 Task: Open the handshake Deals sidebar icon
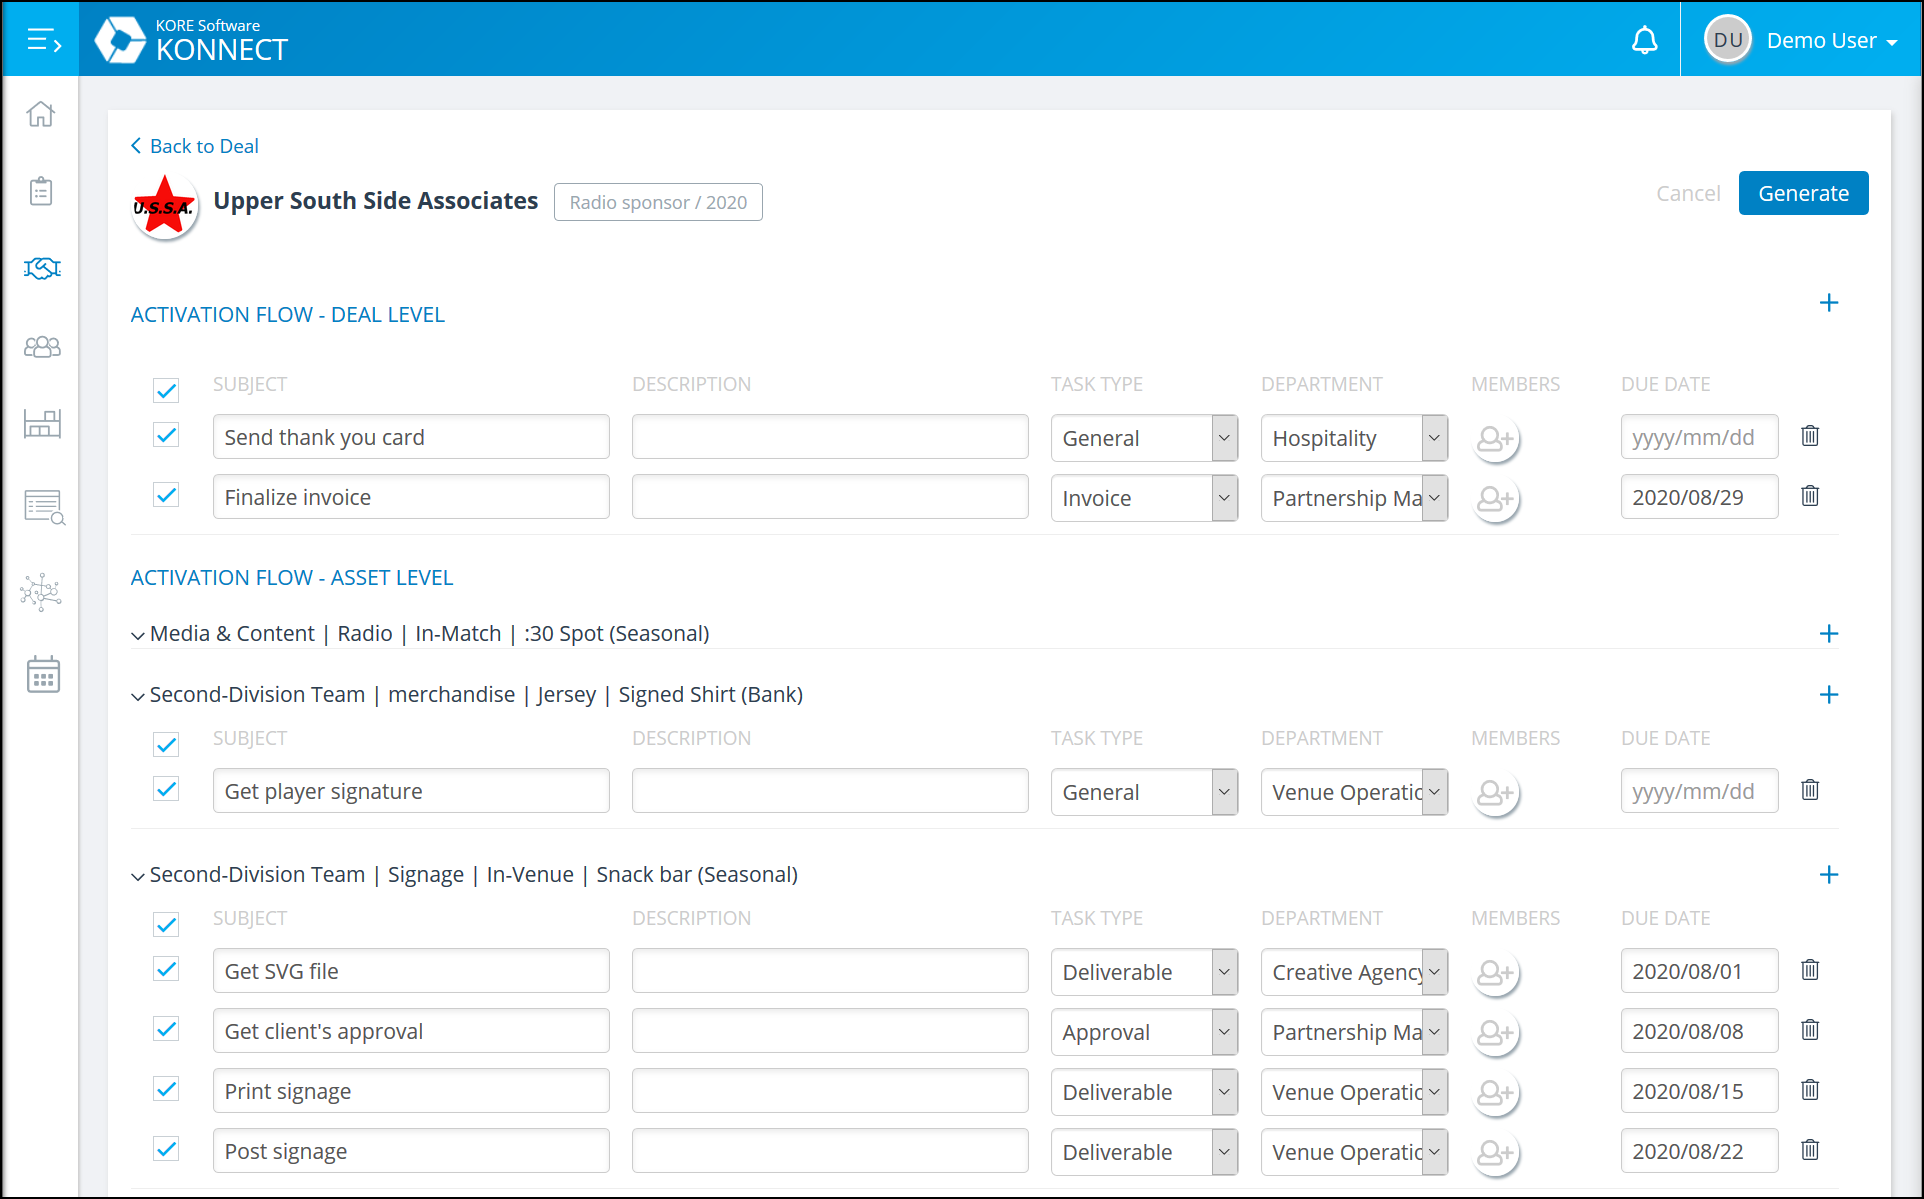coord(42,268)
